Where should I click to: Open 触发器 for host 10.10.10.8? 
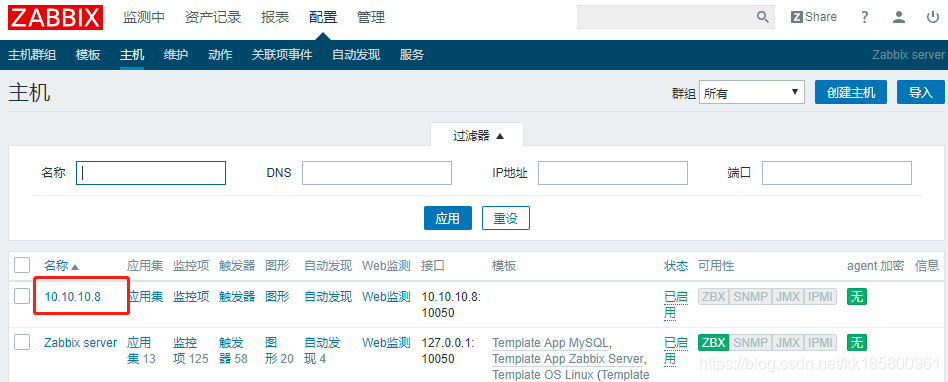[x=237, y=297]
